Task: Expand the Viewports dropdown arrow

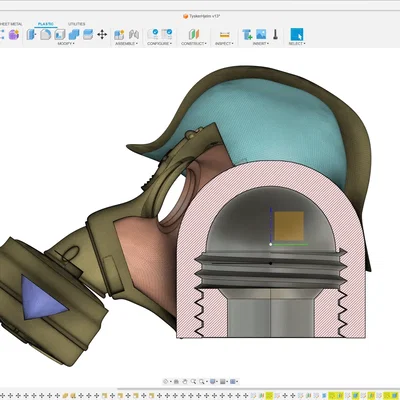Action: [x=237, y=382]
